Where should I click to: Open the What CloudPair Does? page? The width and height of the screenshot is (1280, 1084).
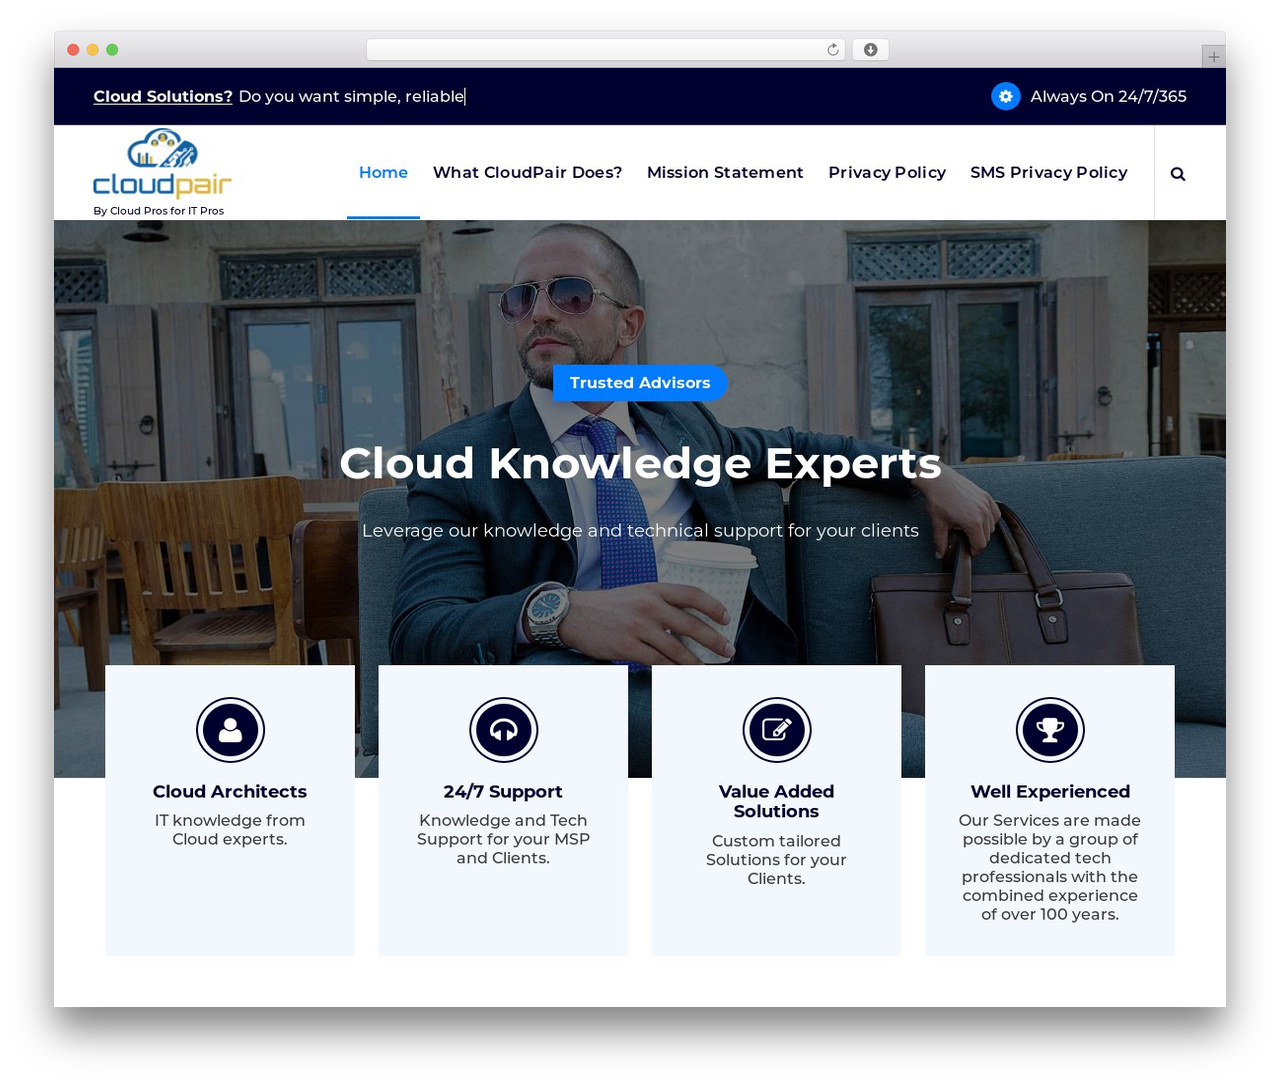(527, 172)
